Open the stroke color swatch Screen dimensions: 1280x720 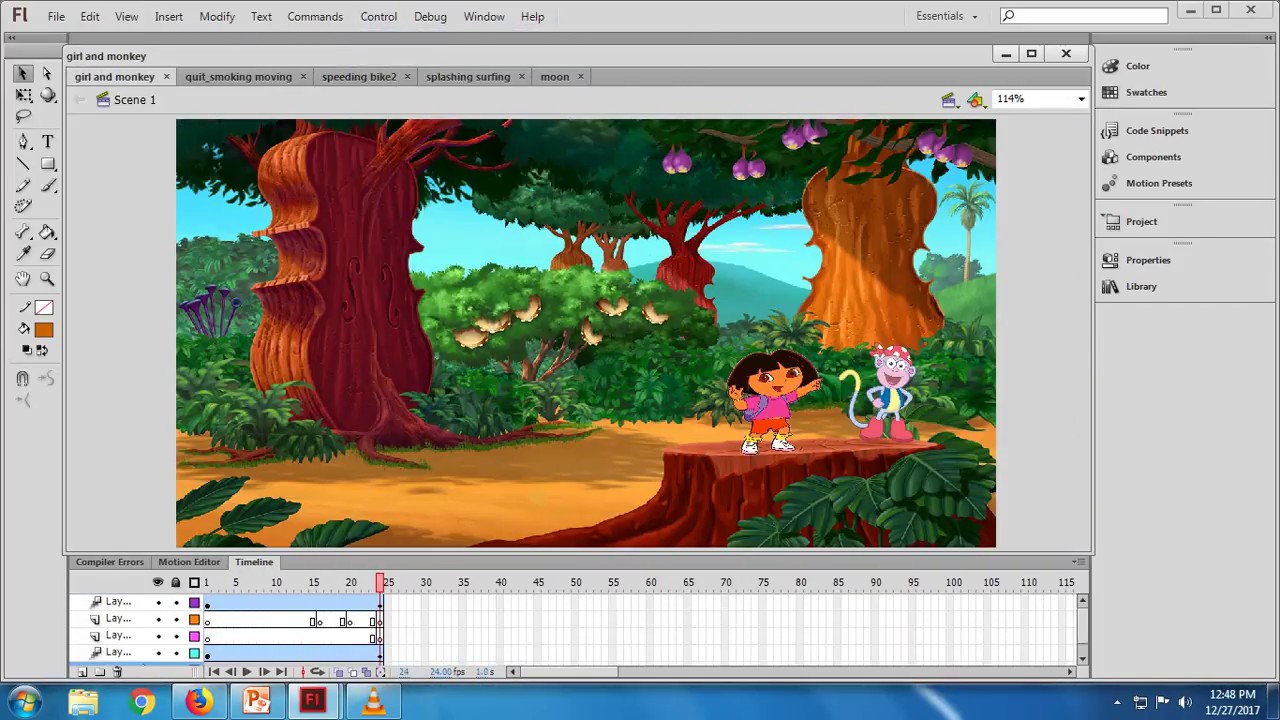[x=43, y=308]
